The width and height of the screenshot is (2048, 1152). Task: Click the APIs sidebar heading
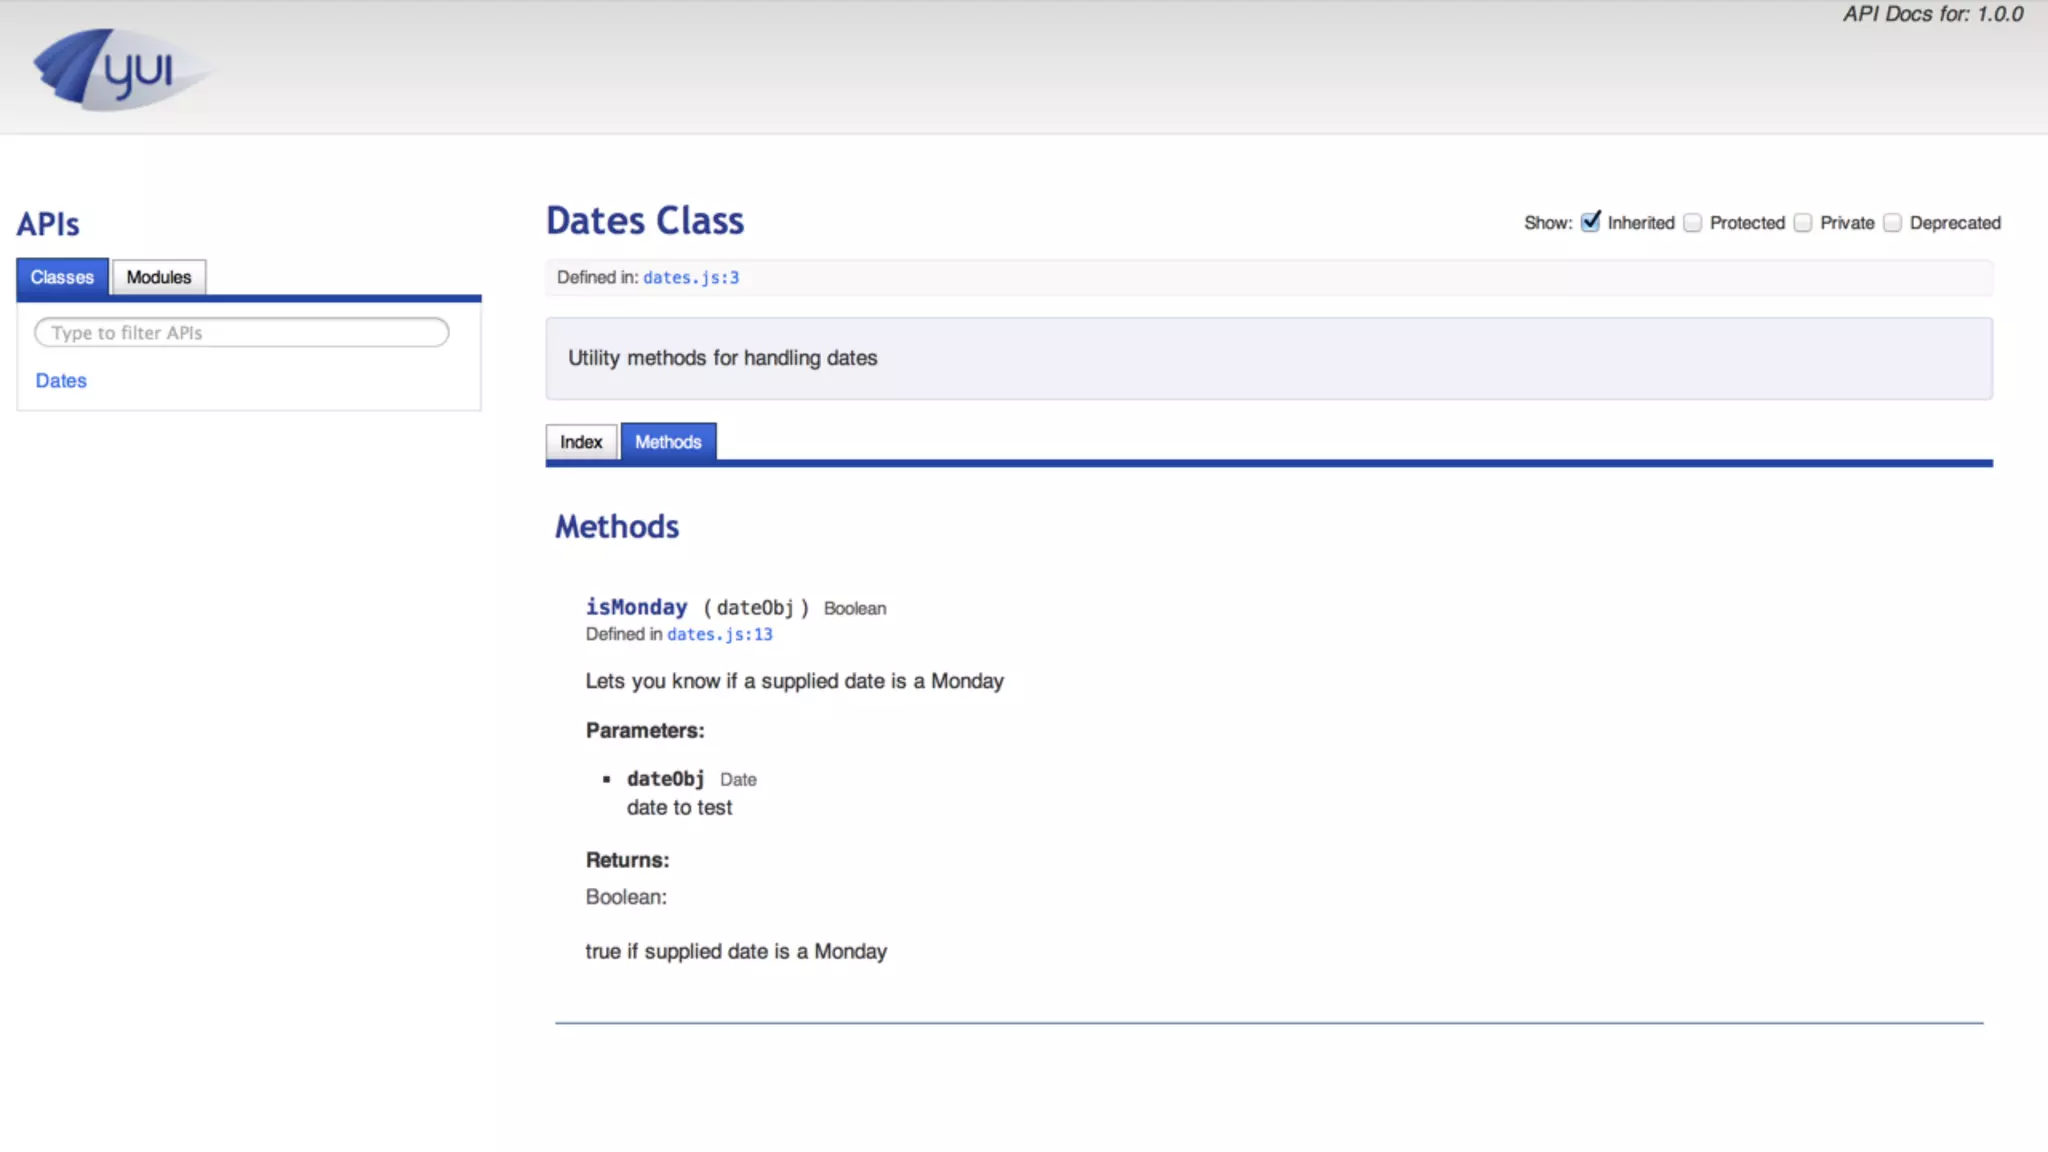tap(48, 224)
